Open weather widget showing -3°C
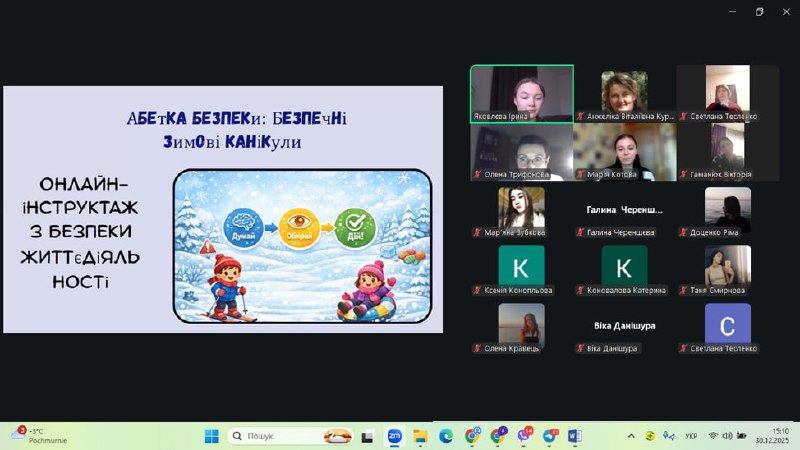This screenshot has width=800, height=450. tap(39, 436)
